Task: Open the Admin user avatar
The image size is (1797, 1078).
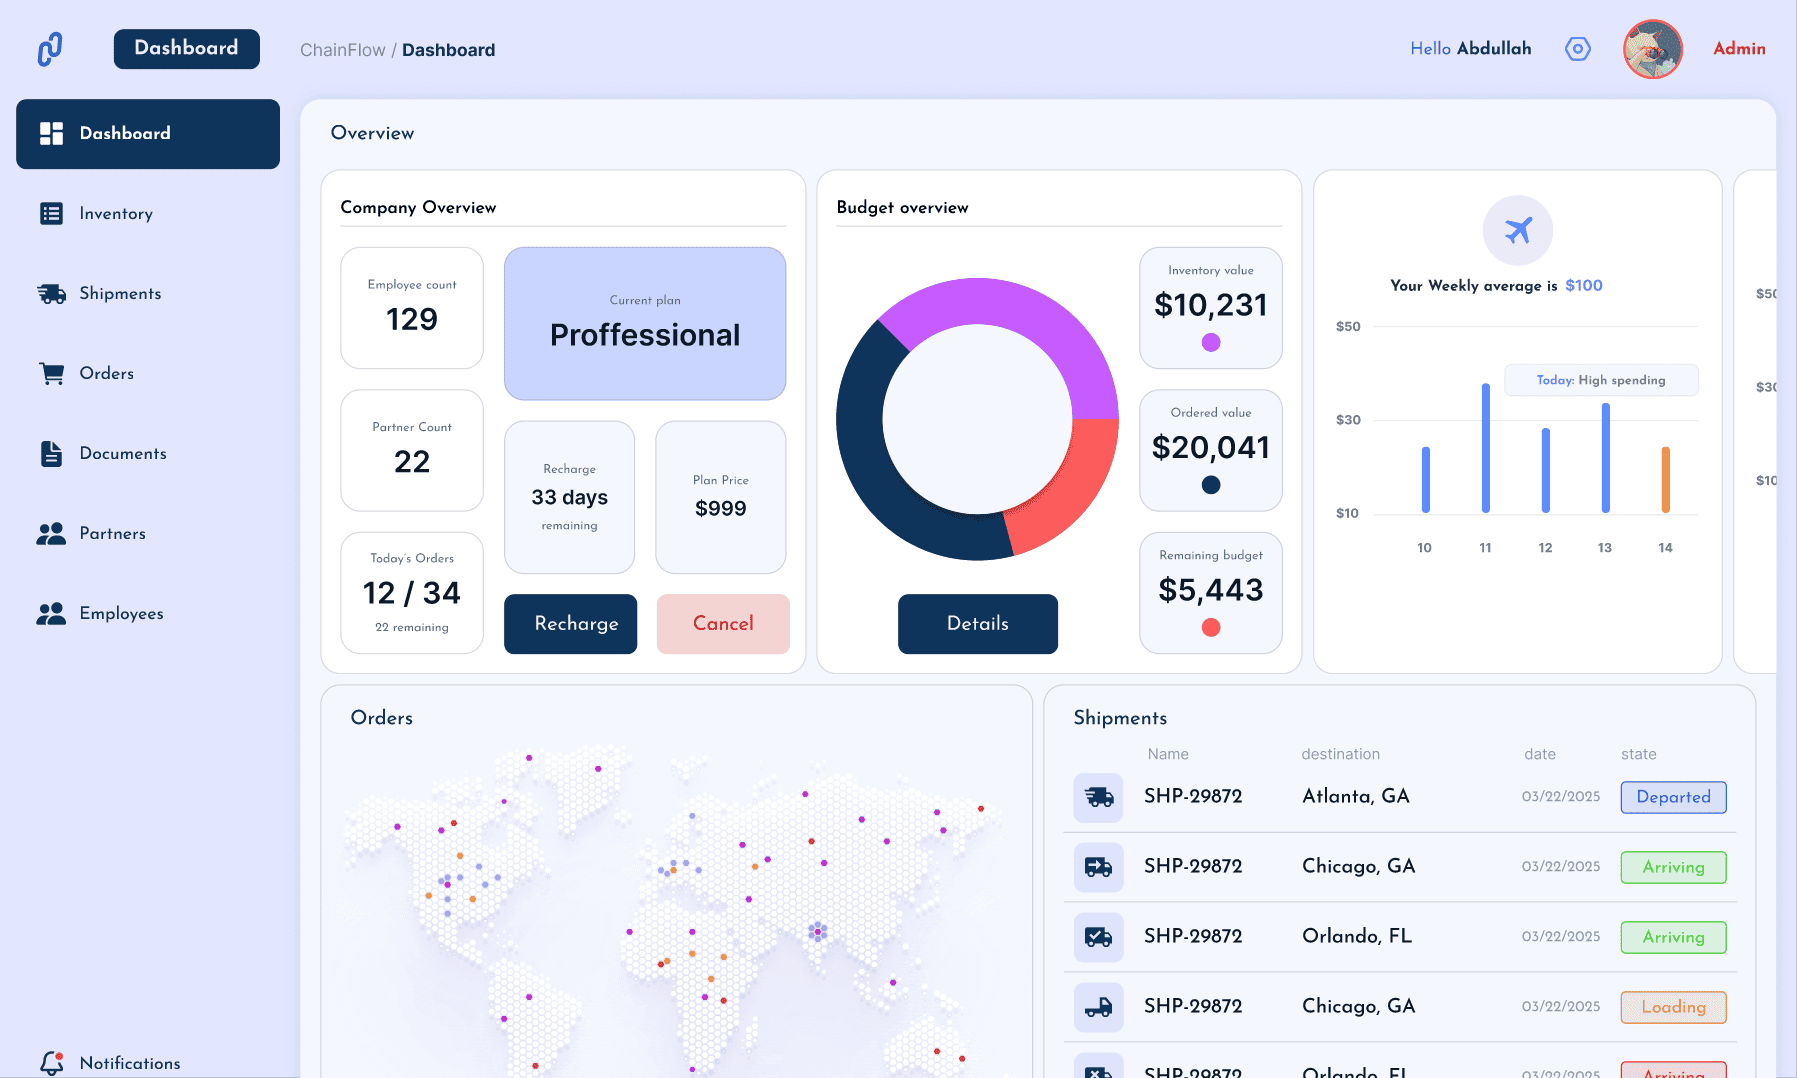Action: 1652,49
